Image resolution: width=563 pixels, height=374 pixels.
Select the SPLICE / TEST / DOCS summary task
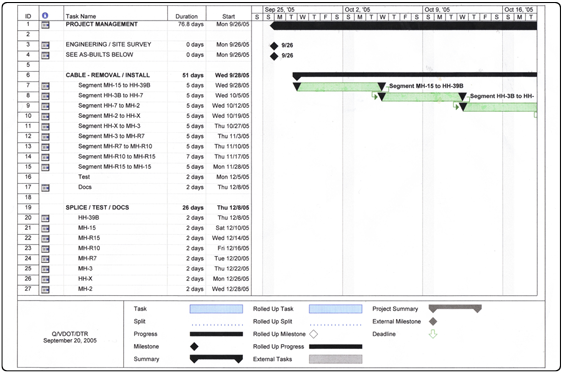97,207
